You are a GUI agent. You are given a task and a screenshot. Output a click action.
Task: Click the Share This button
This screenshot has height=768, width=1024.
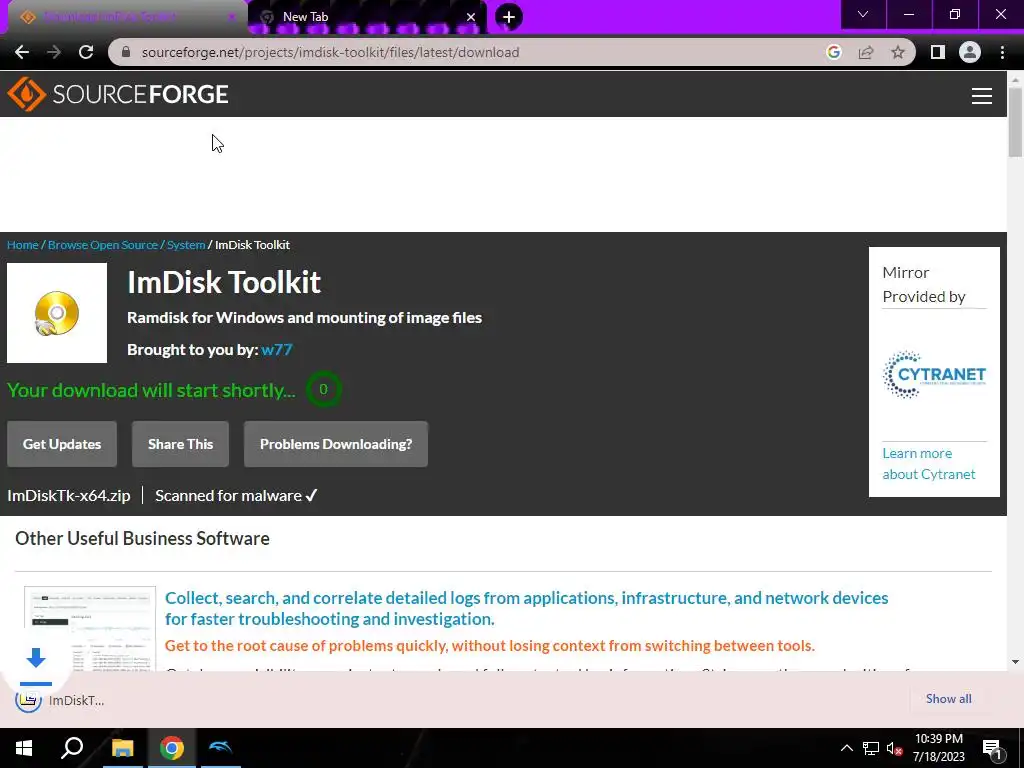click(180, 444)
